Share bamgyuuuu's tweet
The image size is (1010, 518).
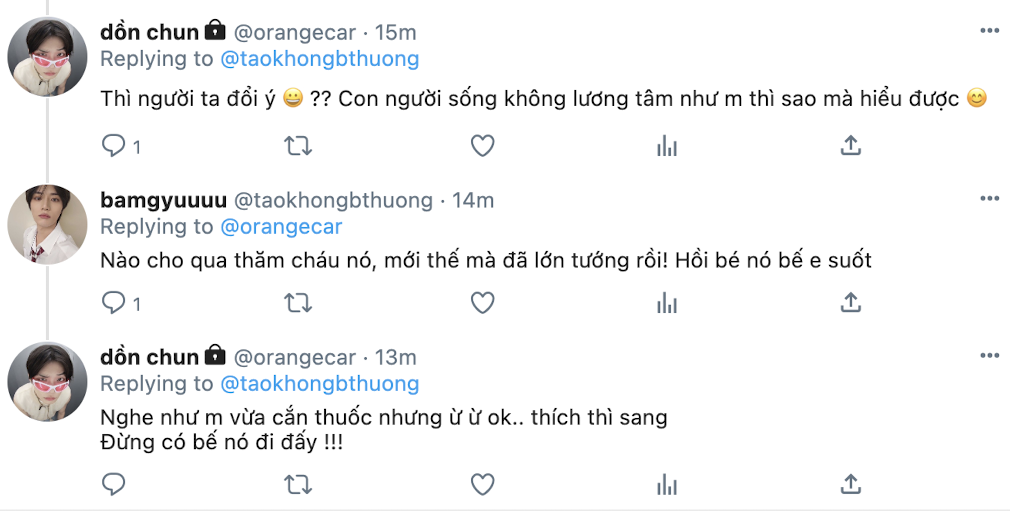(850, 301)
